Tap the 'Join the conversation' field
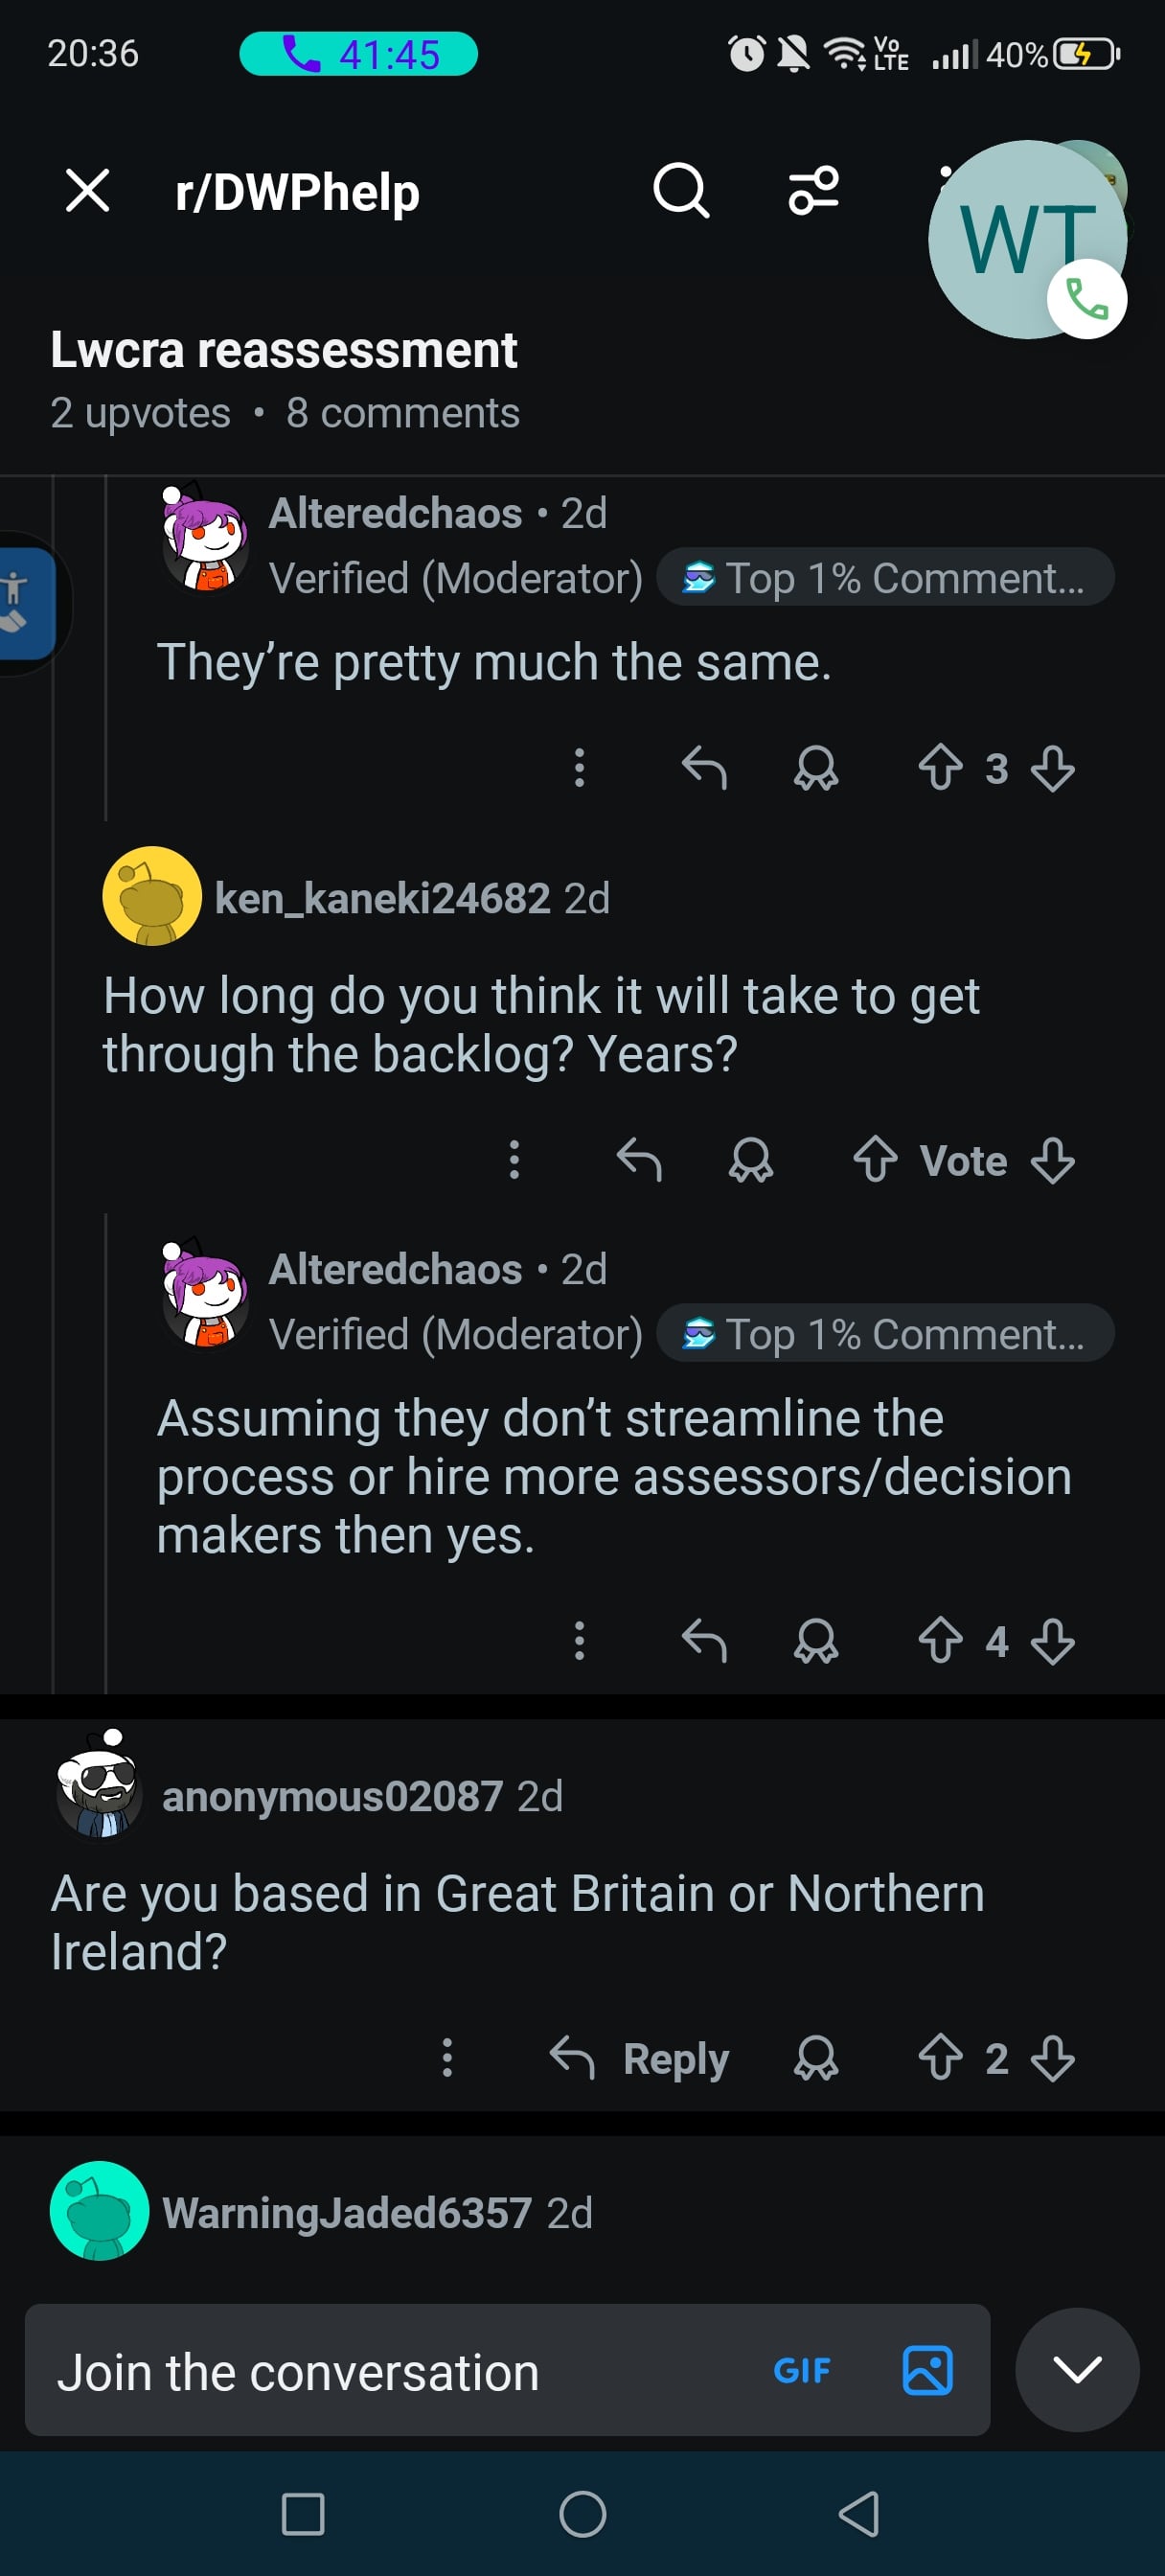This screenshot has width=1165, height=2576. 400,2371
